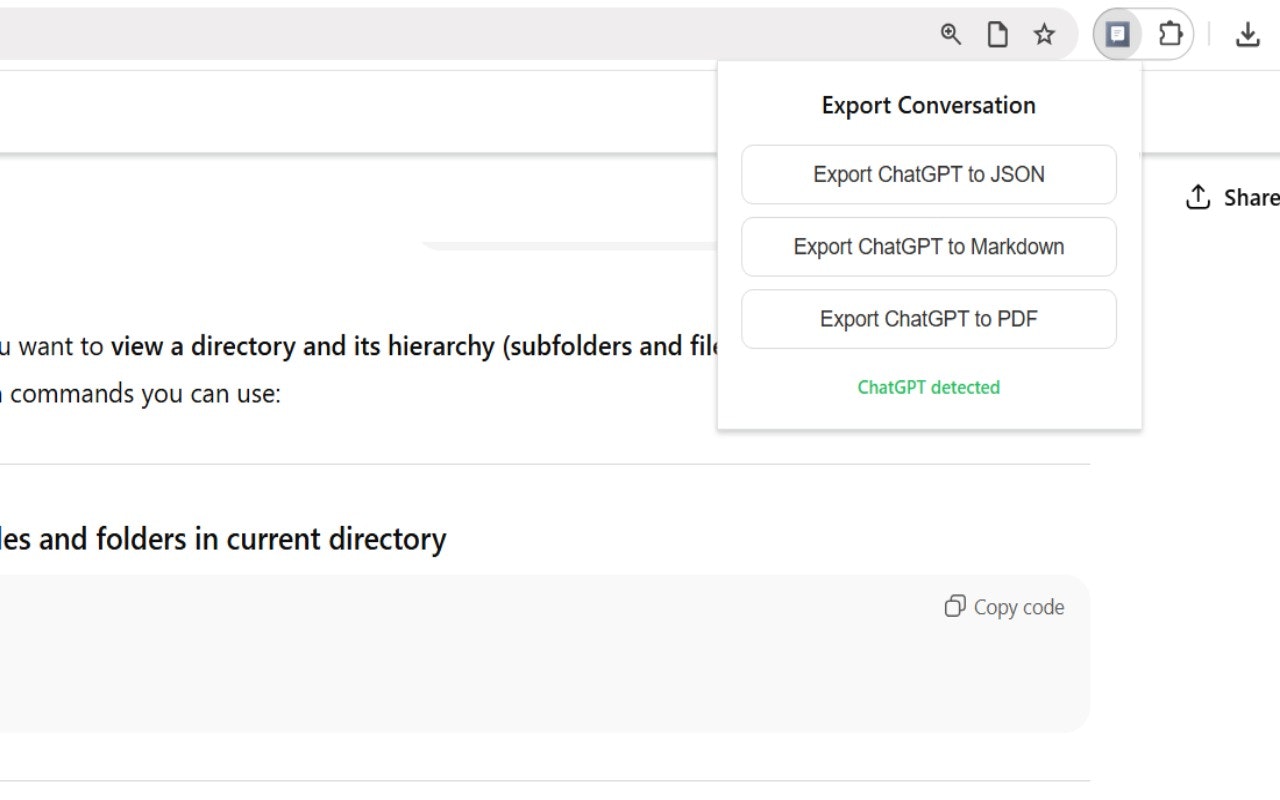The image size is (1280, 800).
Task: Focus the browser address bar
Action: point(450,35)
